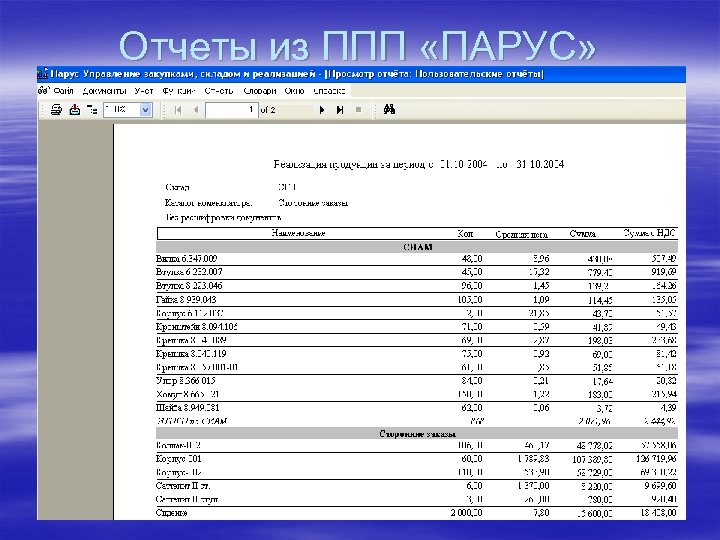Click the 'of 2' page count label
The image size is (720, 540).
[268, 110]
